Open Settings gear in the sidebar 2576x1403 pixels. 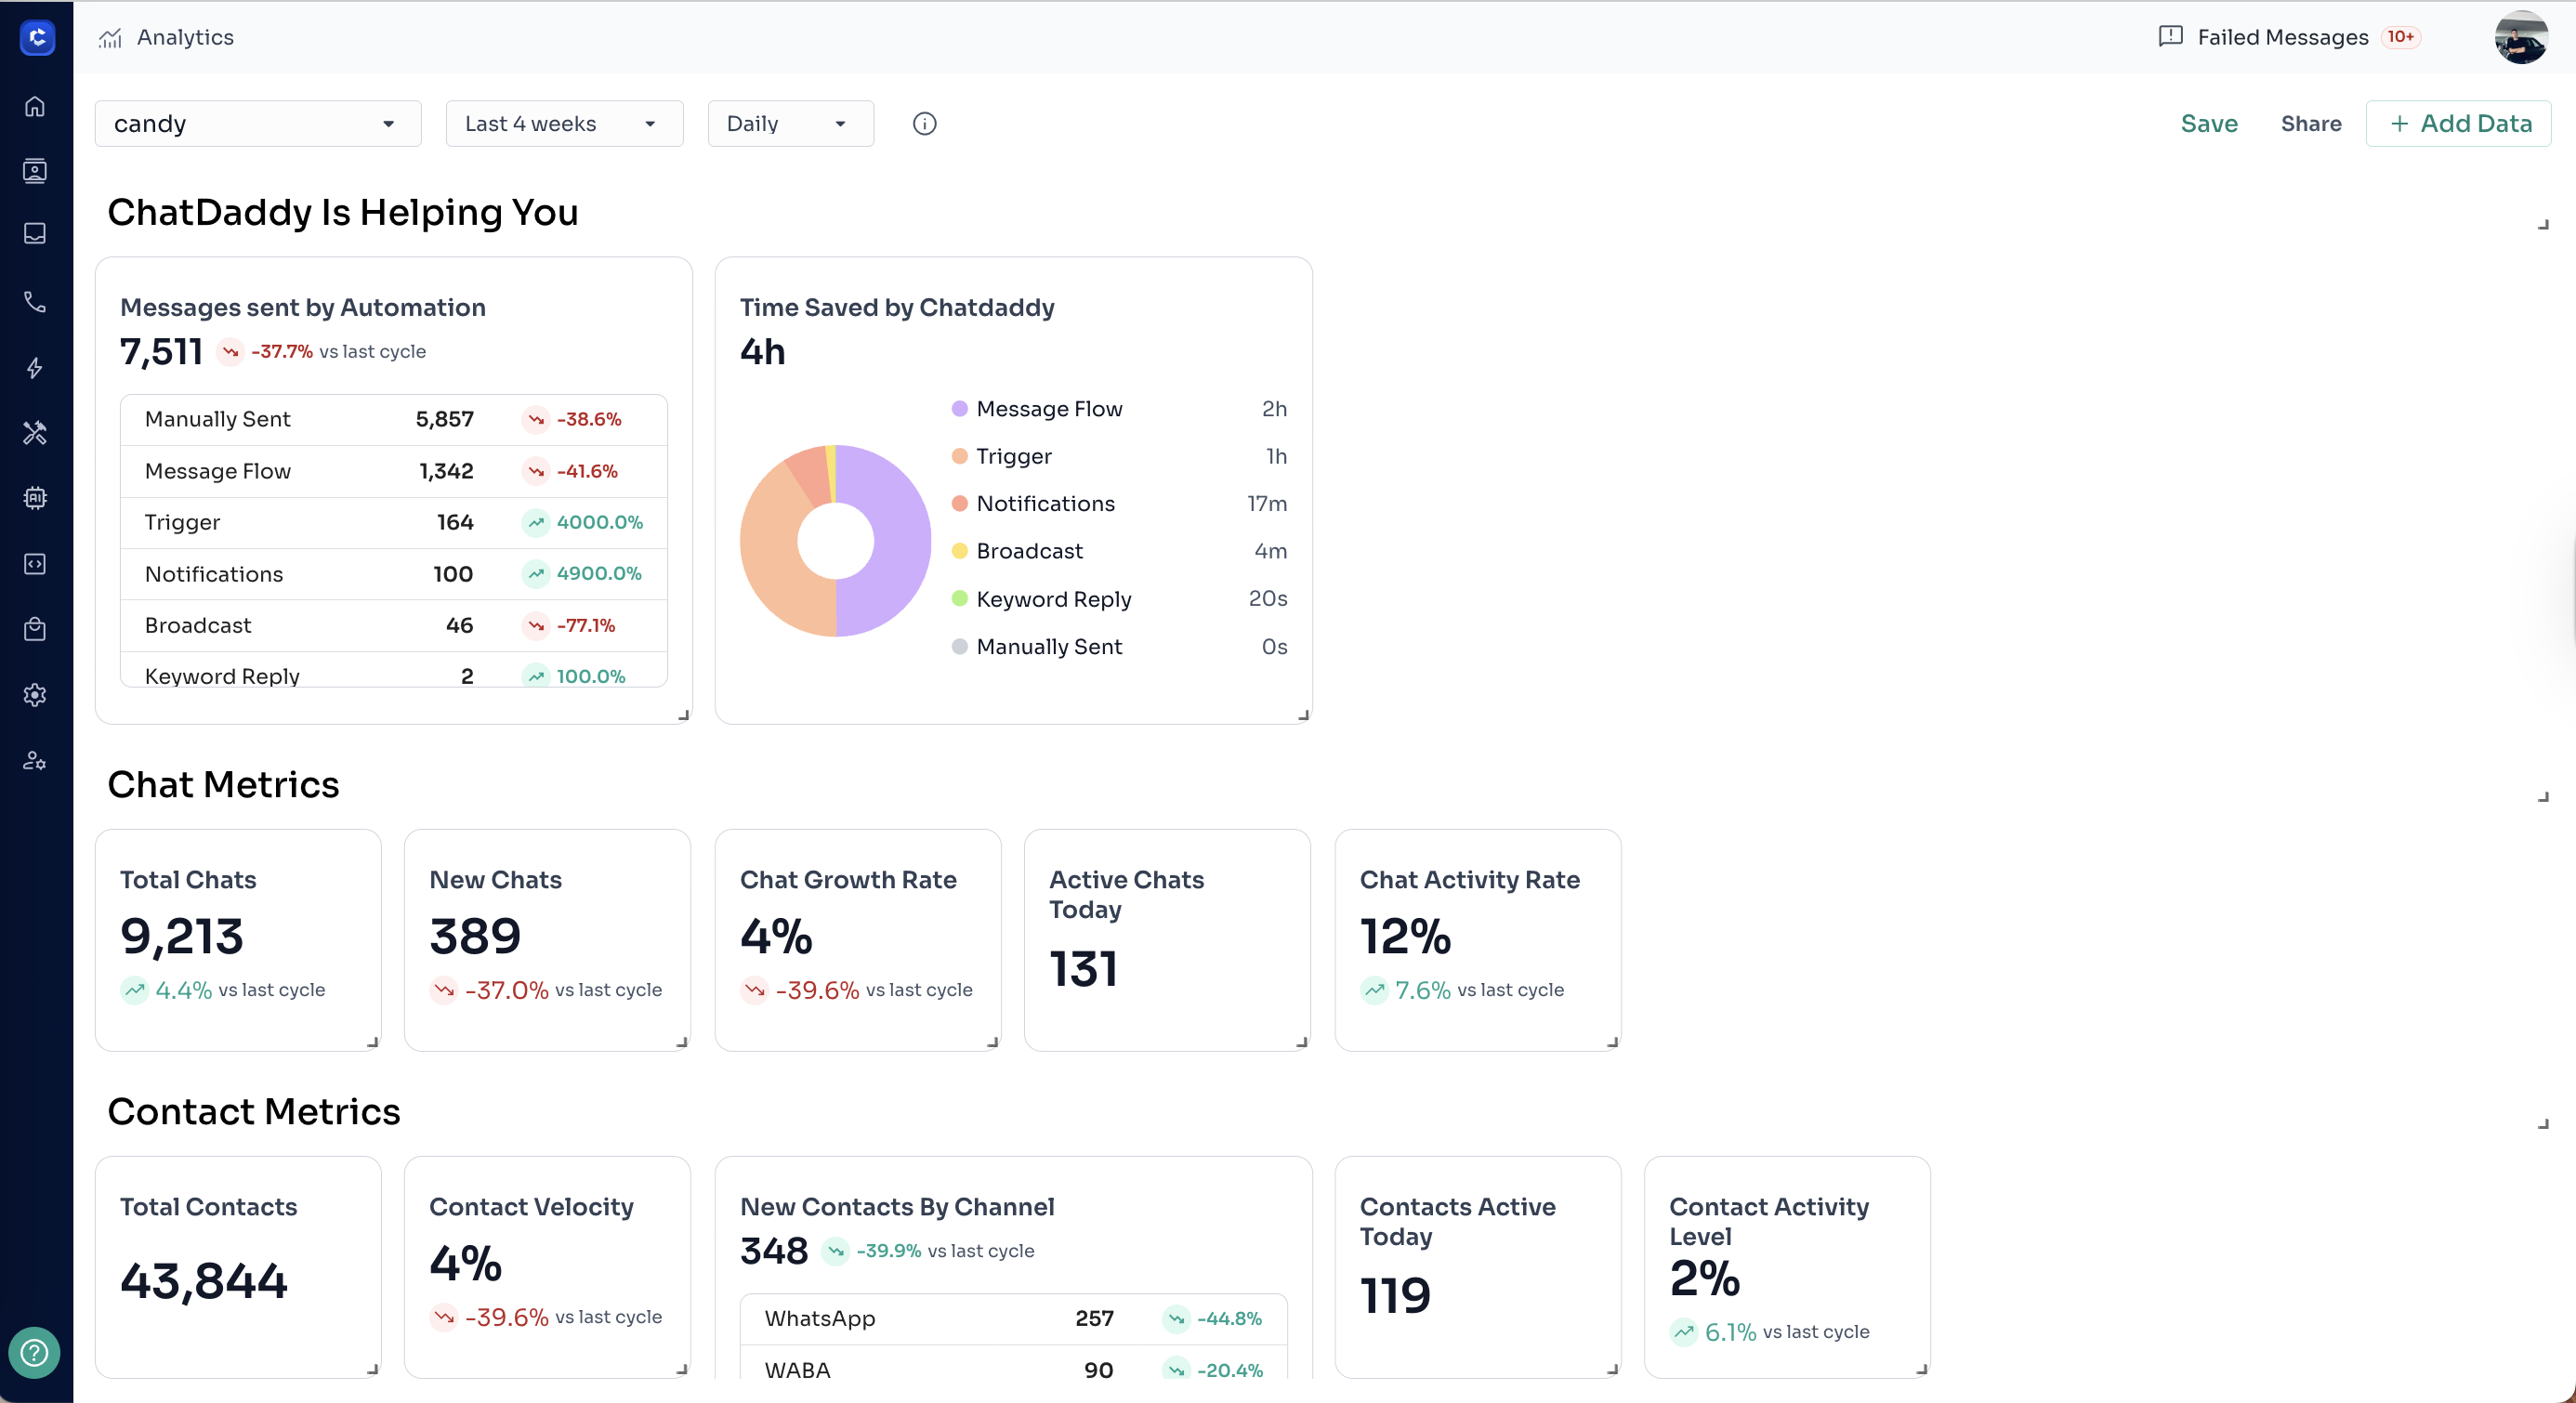point(35,695)
